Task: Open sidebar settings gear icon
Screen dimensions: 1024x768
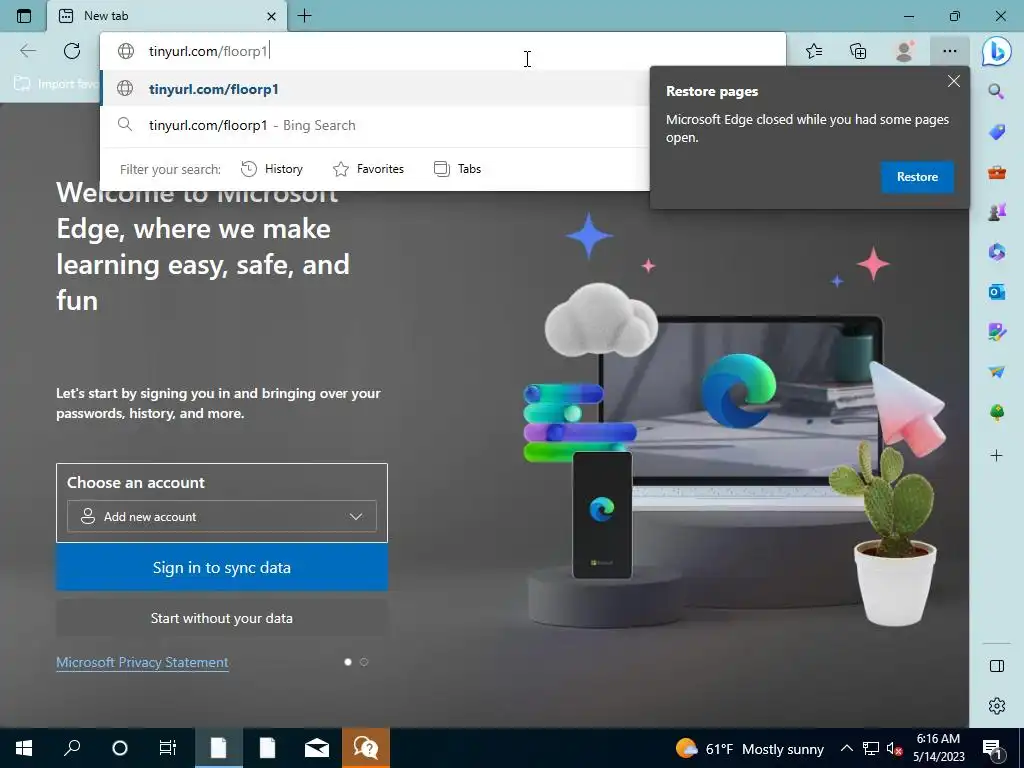Action: click(x=997, y=706)
